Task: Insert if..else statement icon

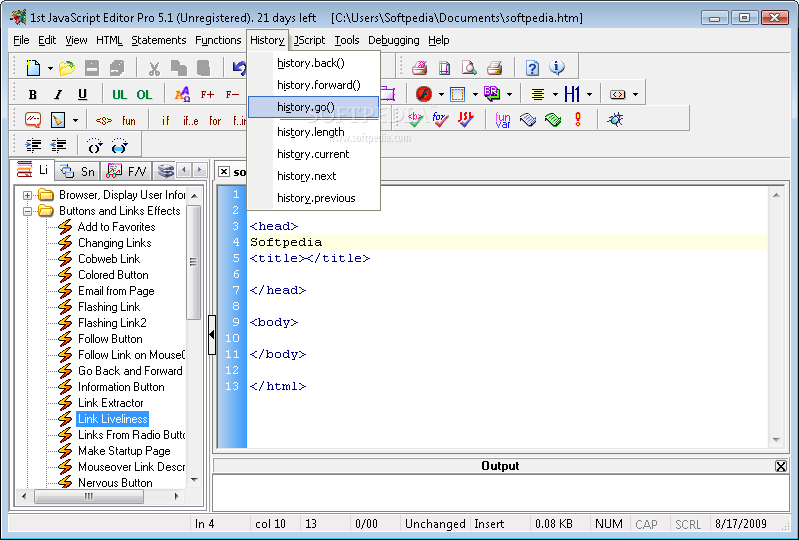Action: point(191,121)
